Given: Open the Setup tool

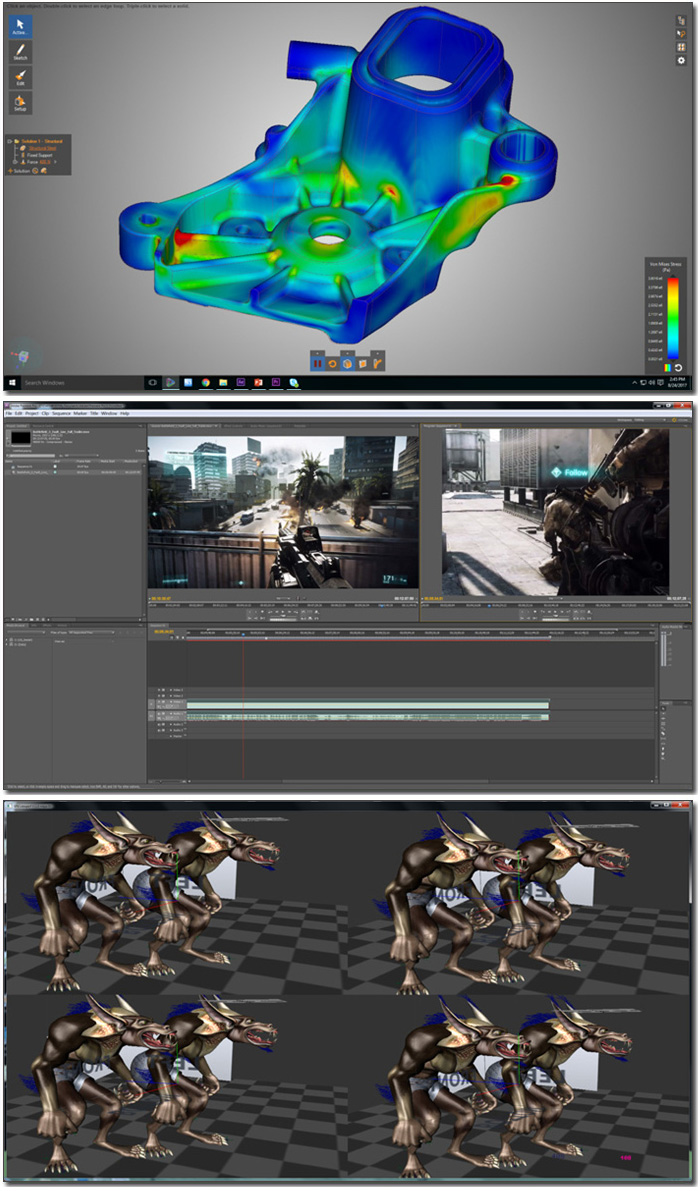Looking at the screenshot, I should point(20,103).
